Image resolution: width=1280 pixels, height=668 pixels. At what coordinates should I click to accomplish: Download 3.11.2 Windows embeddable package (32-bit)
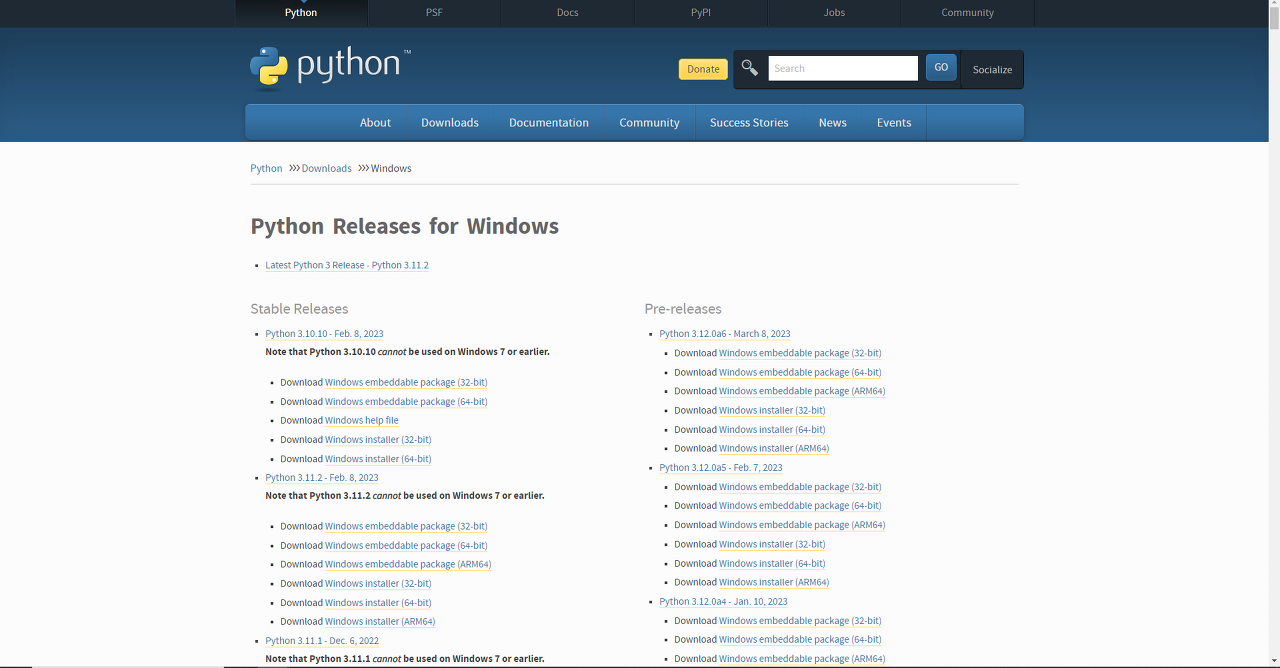(406, 526)
